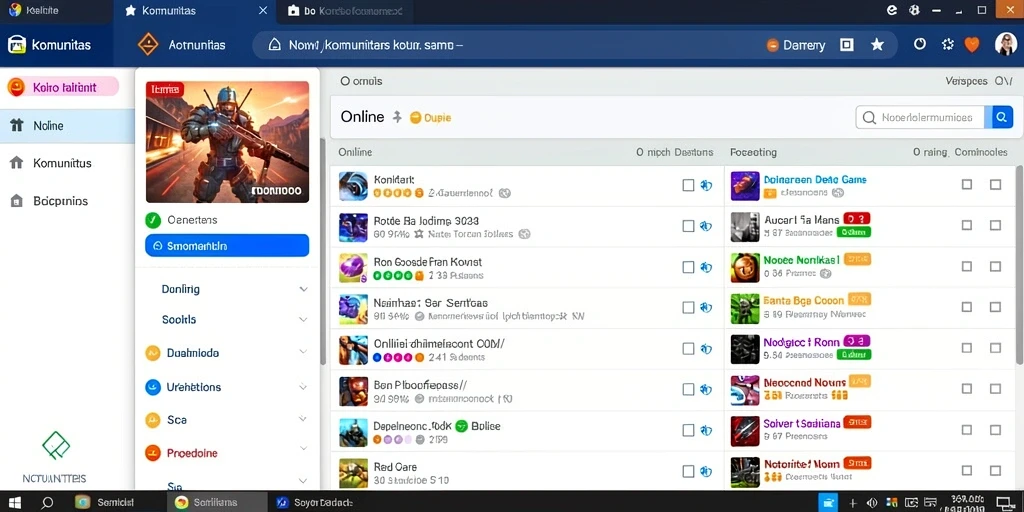Click the Oupie link next to Online

coord(430,118)
